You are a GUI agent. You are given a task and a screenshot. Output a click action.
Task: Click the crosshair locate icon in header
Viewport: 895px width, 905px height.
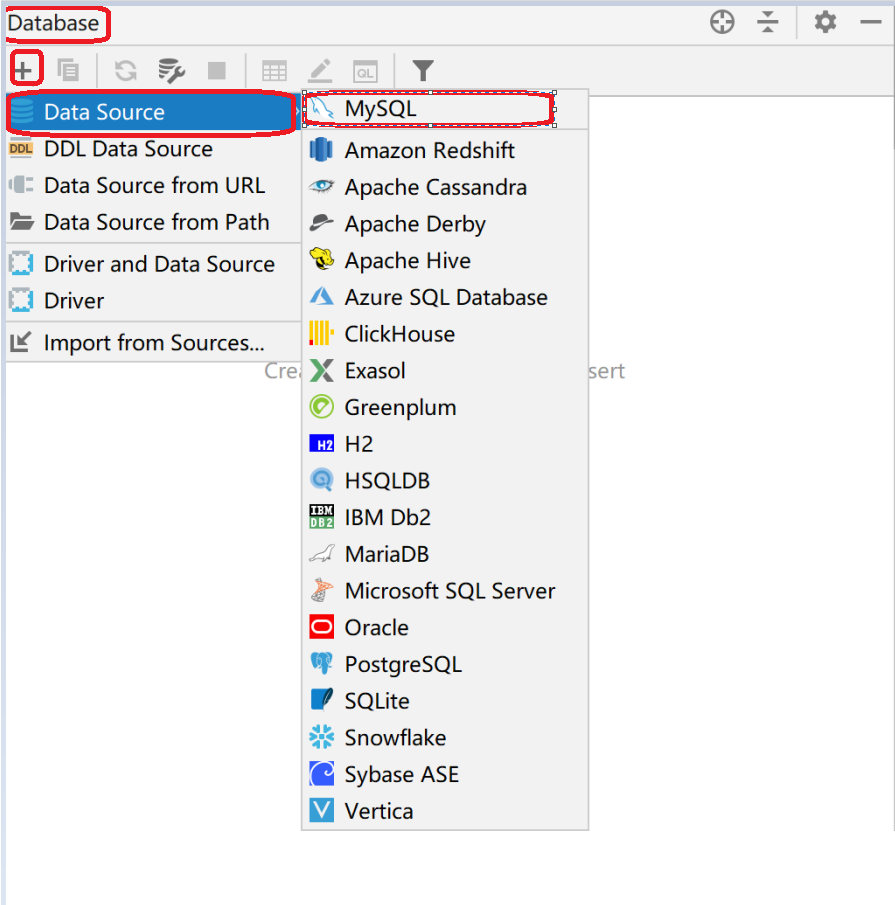tap(722, 23)
